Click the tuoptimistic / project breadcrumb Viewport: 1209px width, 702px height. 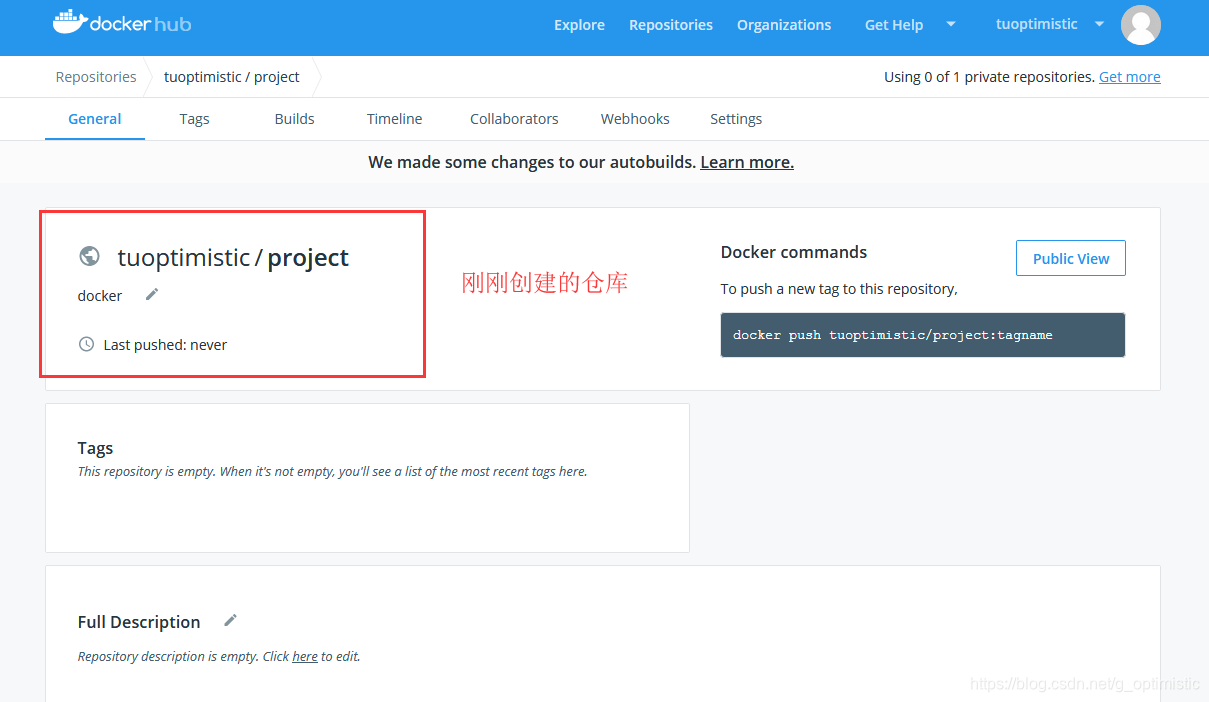(232, 77)
